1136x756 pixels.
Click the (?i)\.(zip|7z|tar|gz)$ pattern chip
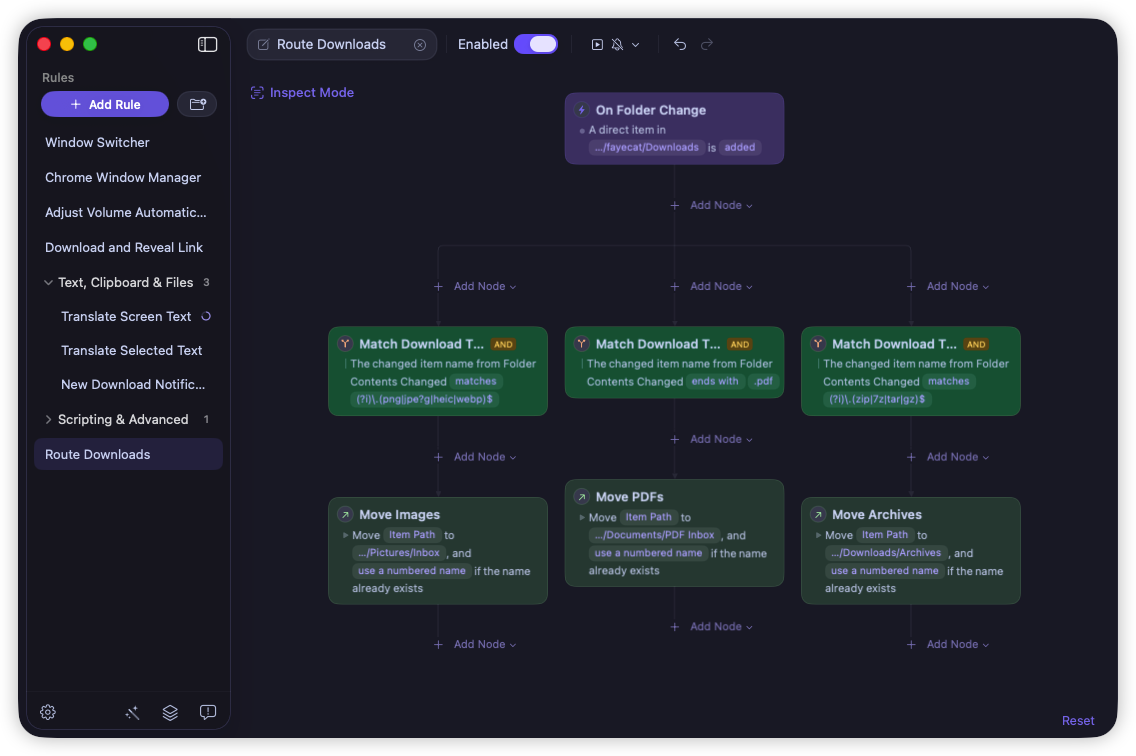click(877, 399)
